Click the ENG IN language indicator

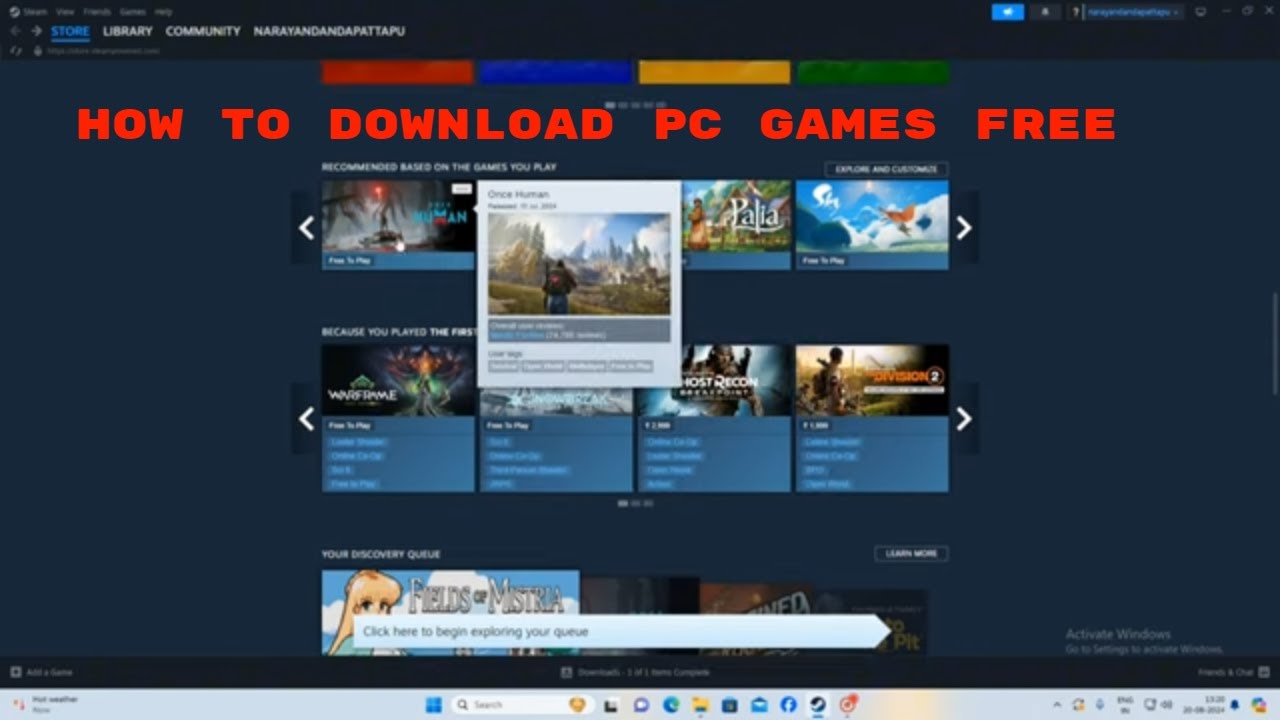pos(1125,705)
